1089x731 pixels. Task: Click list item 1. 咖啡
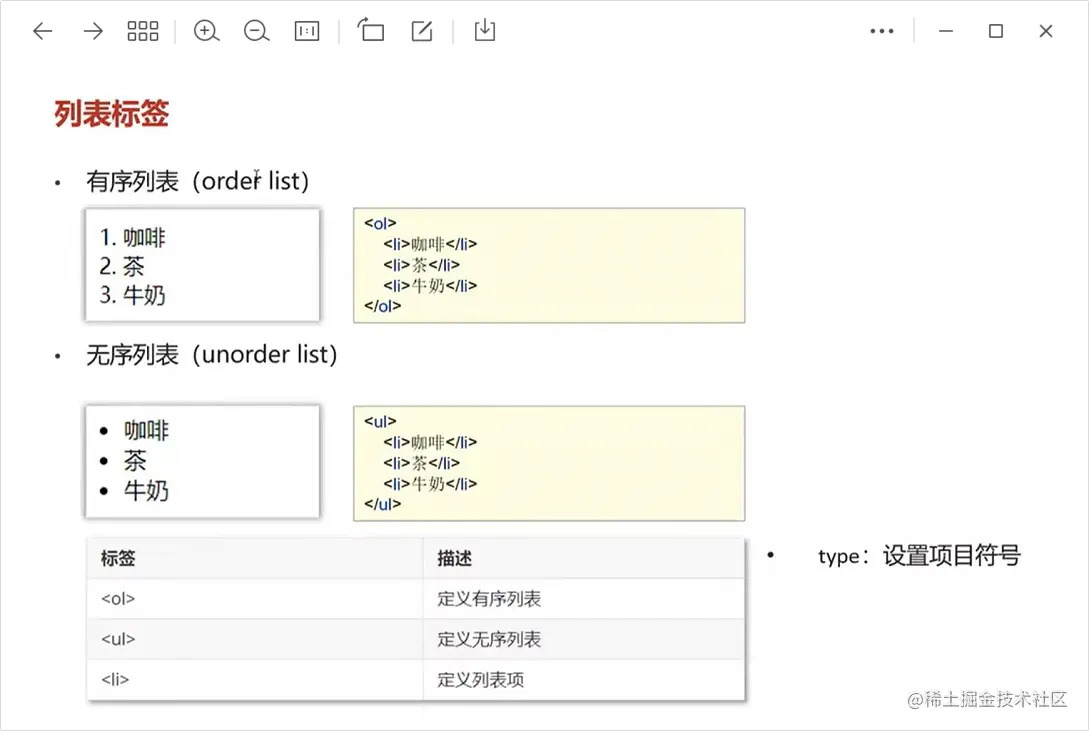[x=133, y=237]
